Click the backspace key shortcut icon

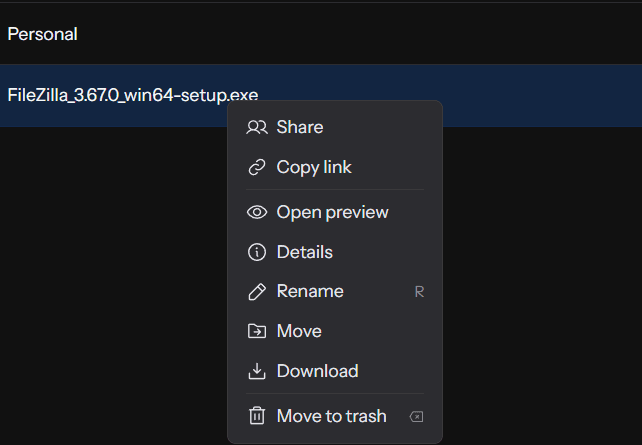click(x=418, y=416)
